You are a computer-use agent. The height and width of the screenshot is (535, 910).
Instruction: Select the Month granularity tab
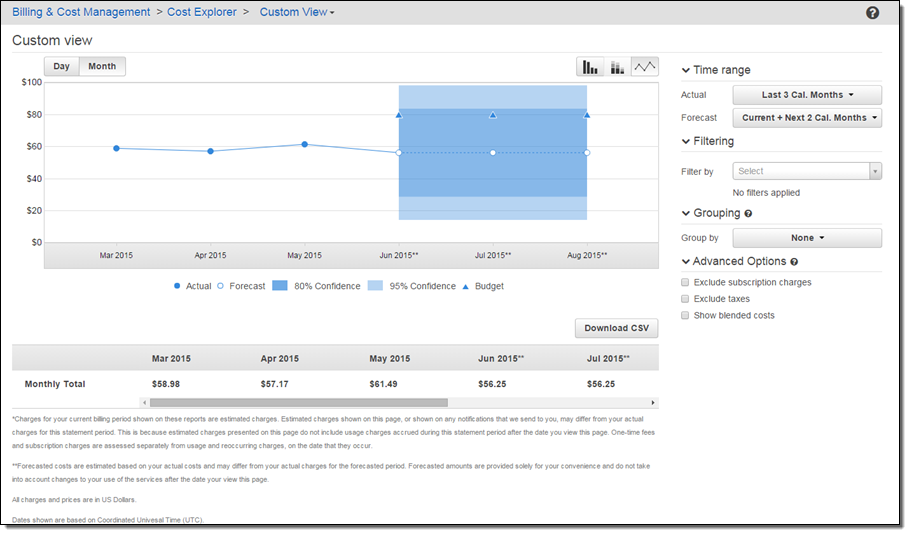click(x=102, y=67)
